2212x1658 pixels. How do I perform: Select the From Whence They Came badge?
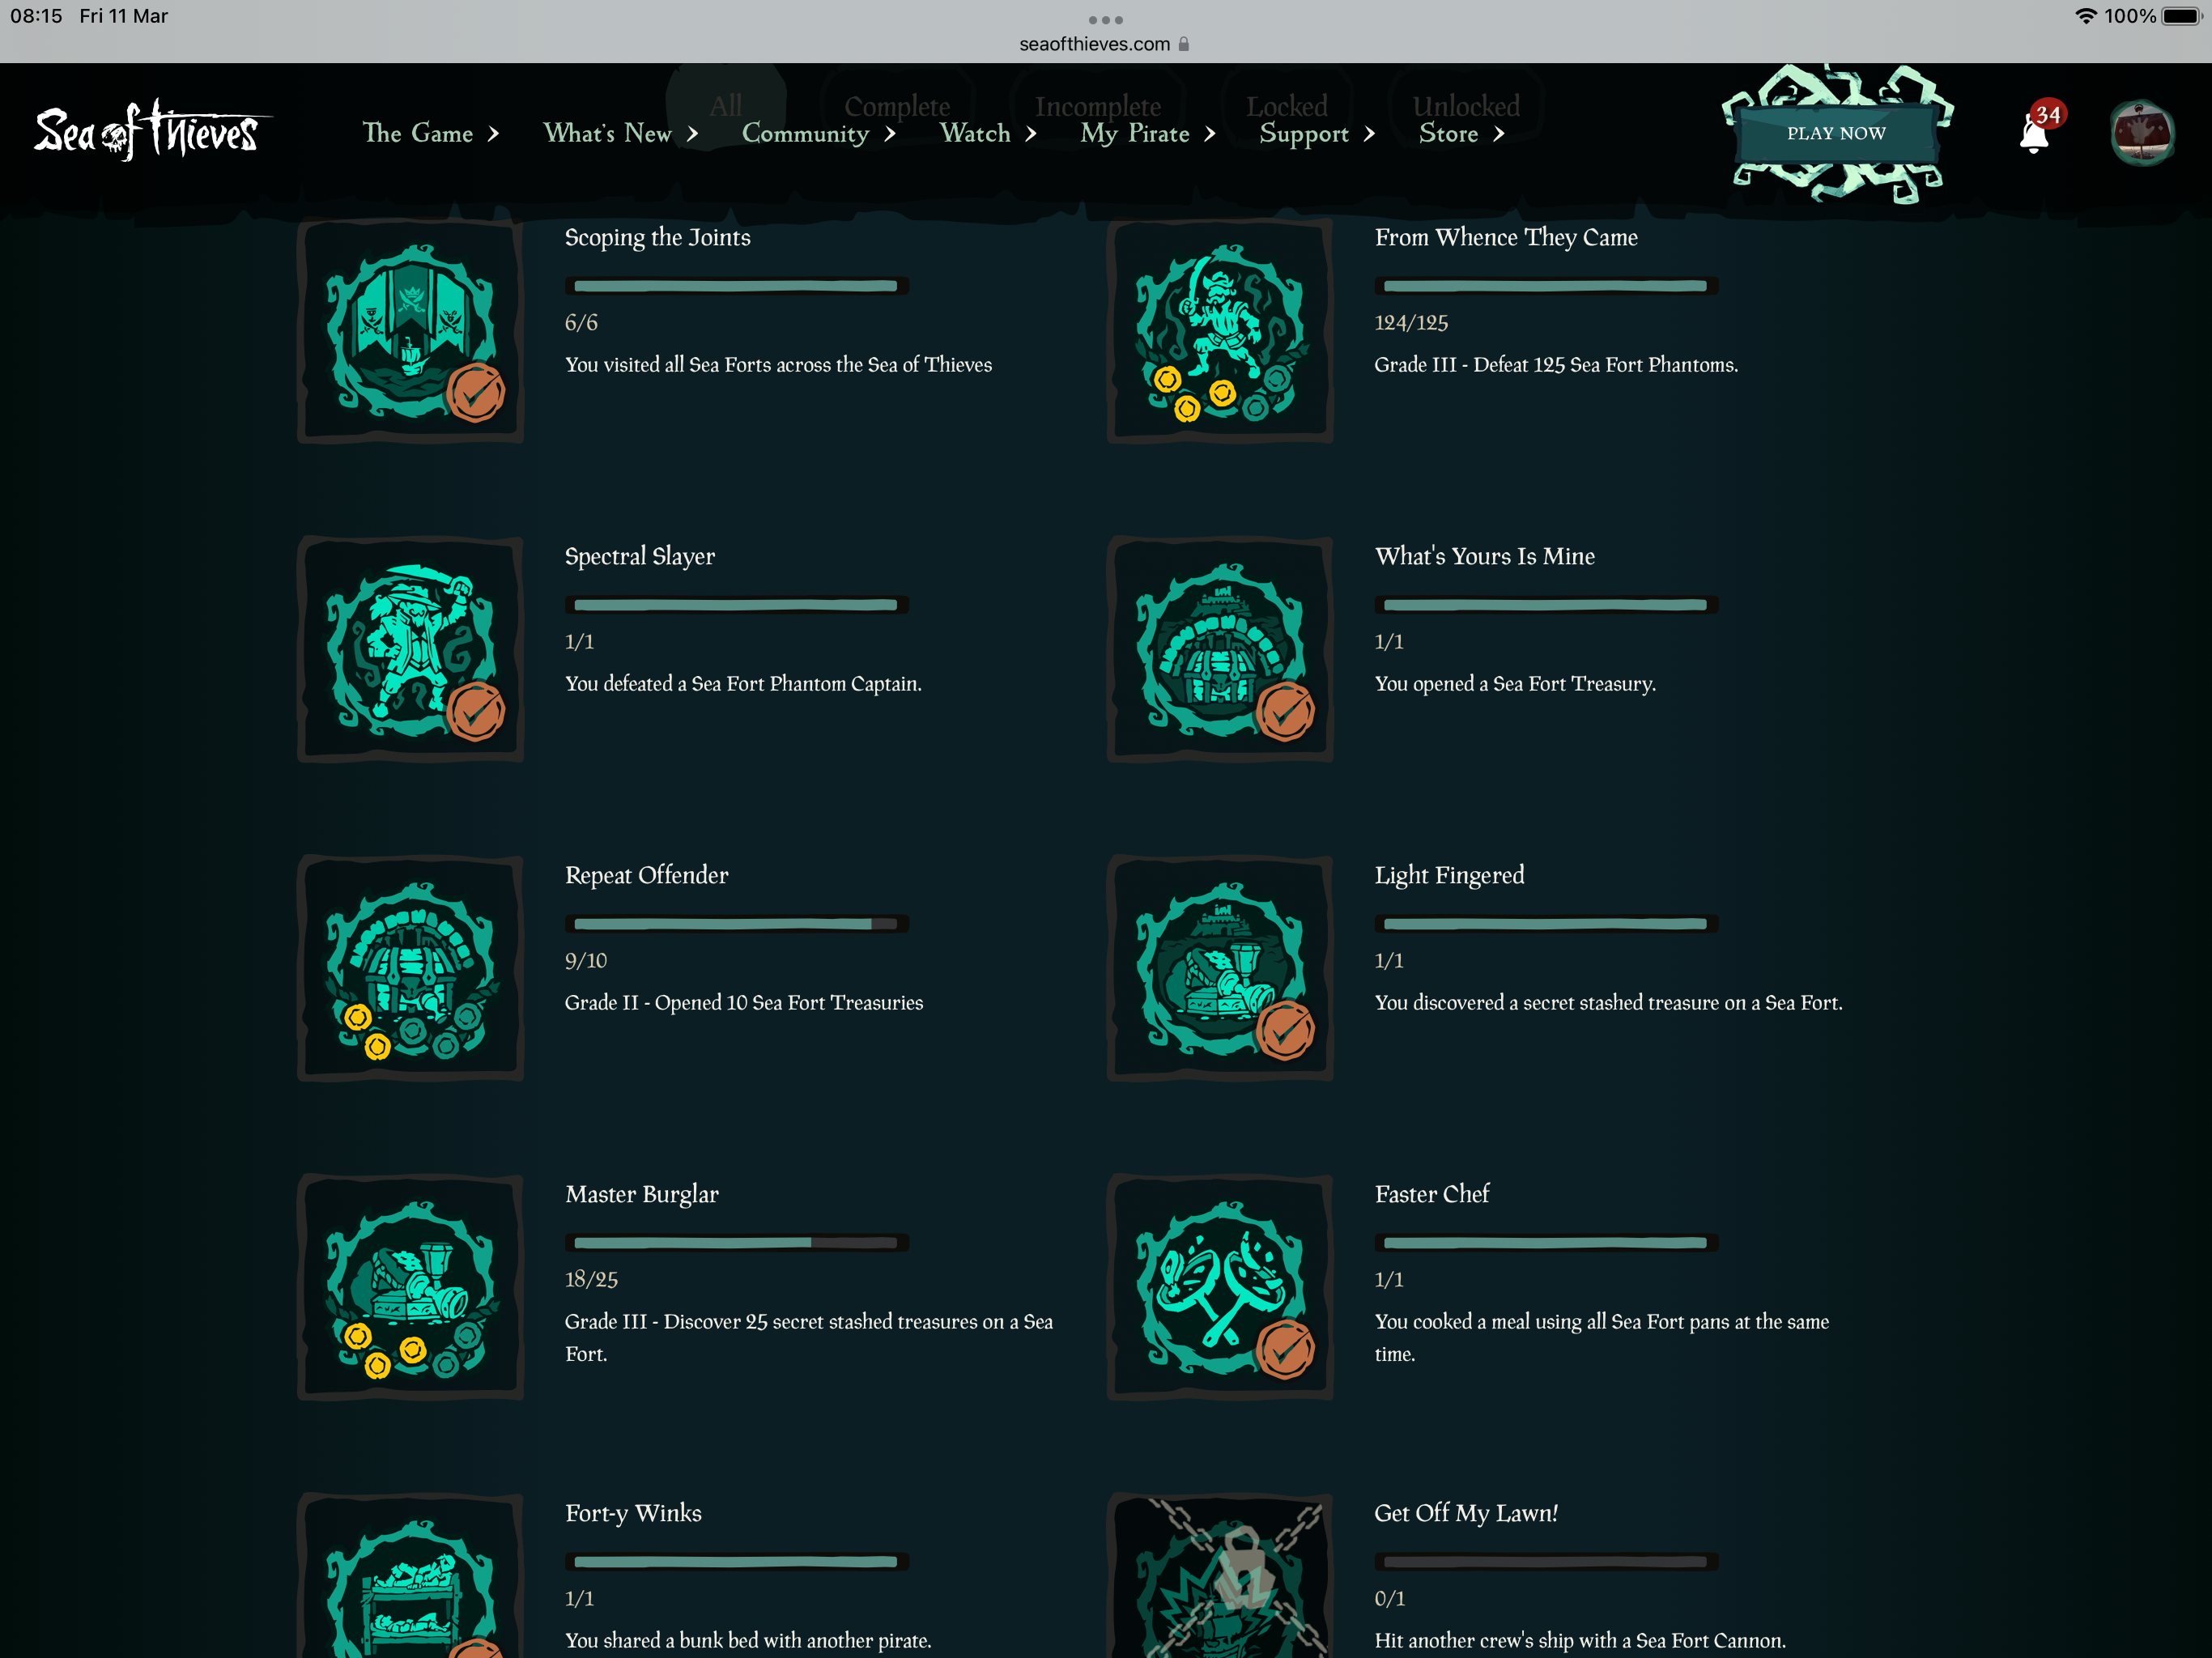(x=1220, y=331)
